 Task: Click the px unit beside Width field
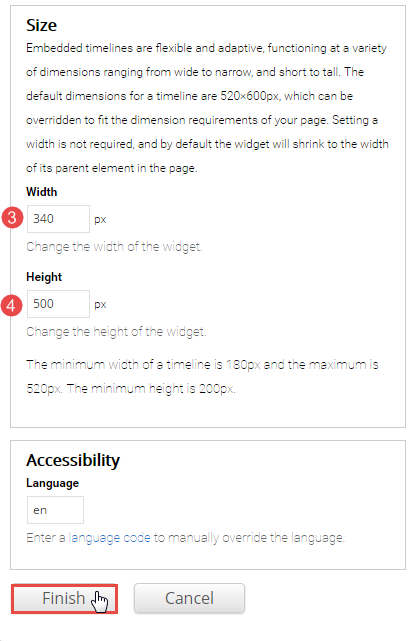100,220
